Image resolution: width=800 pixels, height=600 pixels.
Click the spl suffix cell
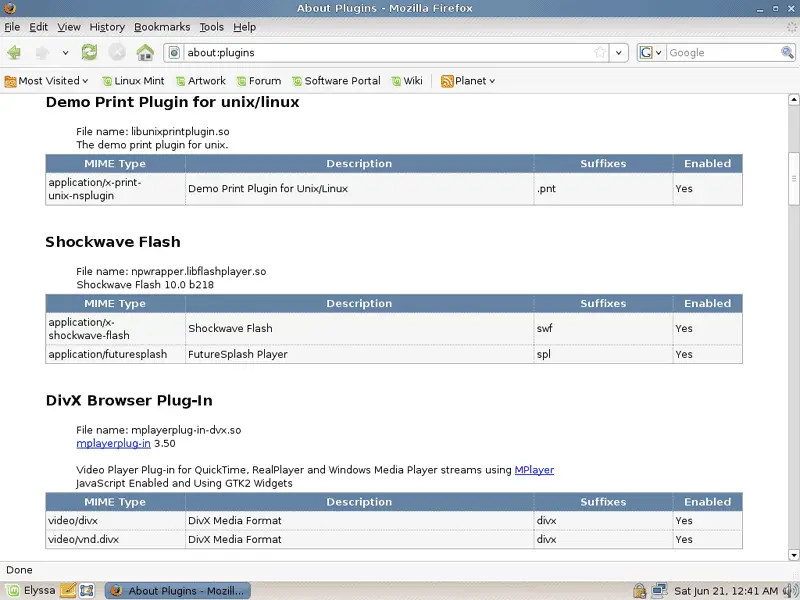603,354
